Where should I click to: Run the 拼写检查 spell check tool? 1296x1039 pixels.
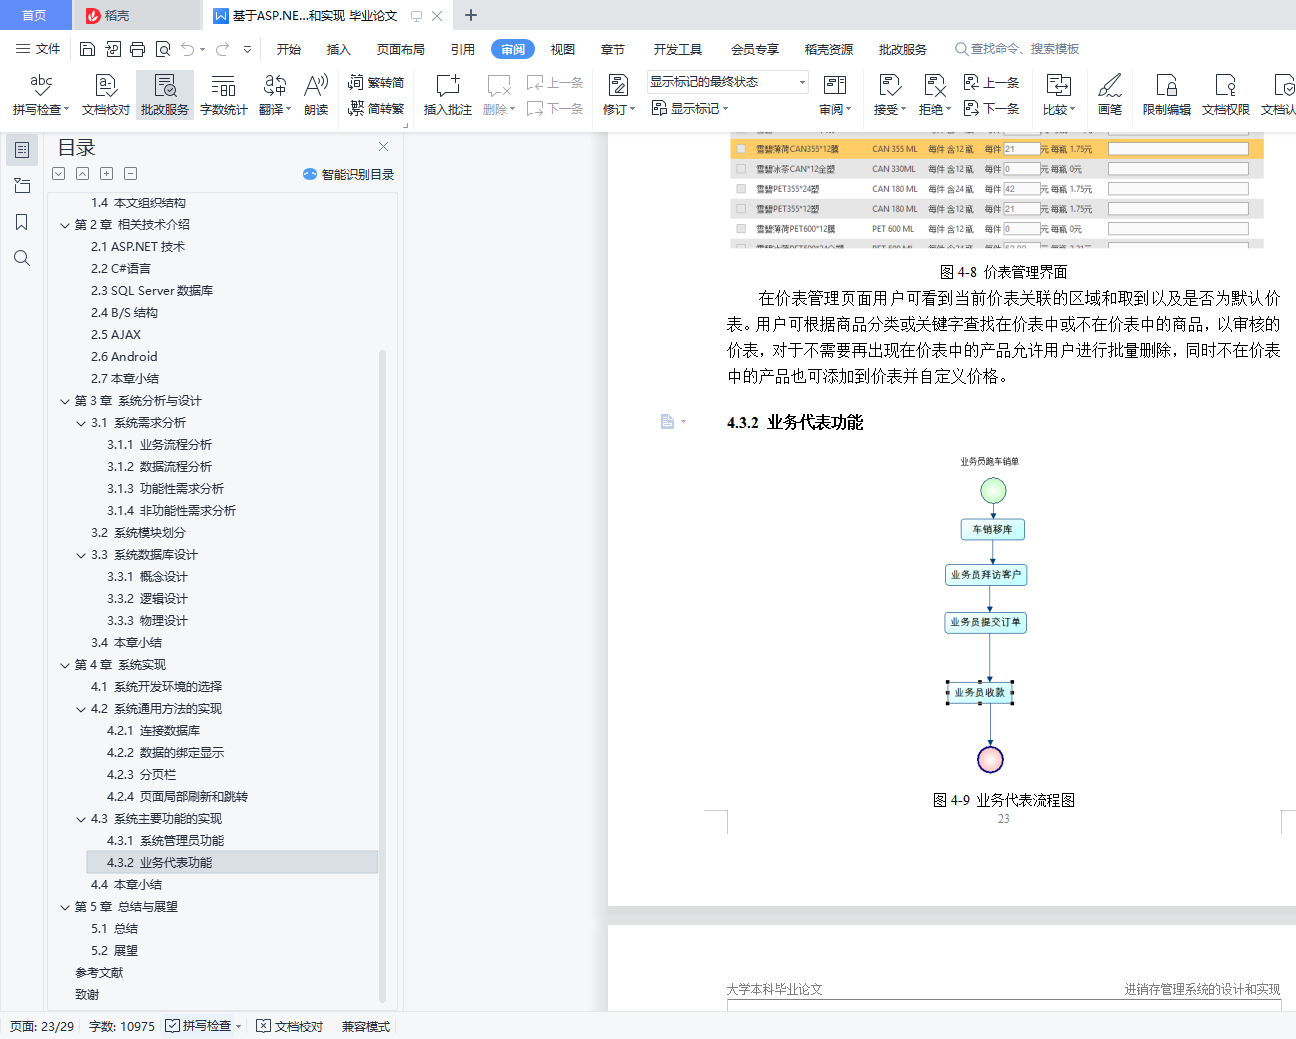pyautogui.click(x=41, y=95)
